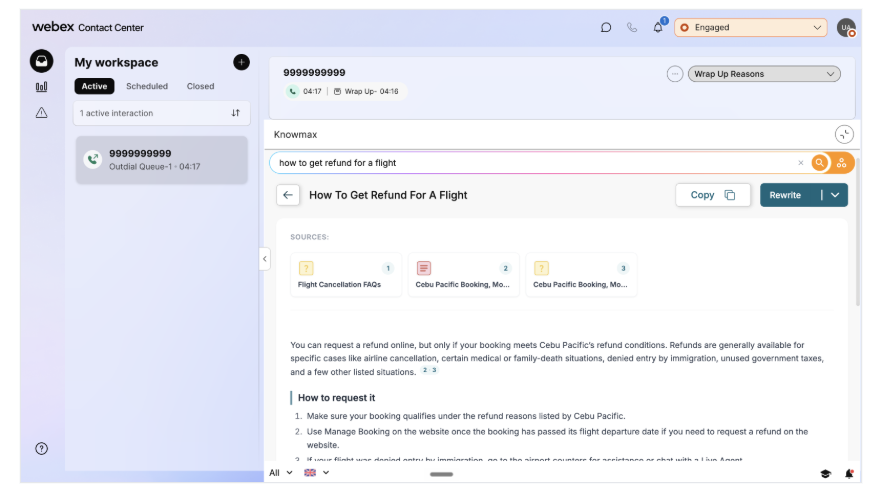Click the phone dialer icon in header
The image size is (875, 494).
tap(632, 27)
